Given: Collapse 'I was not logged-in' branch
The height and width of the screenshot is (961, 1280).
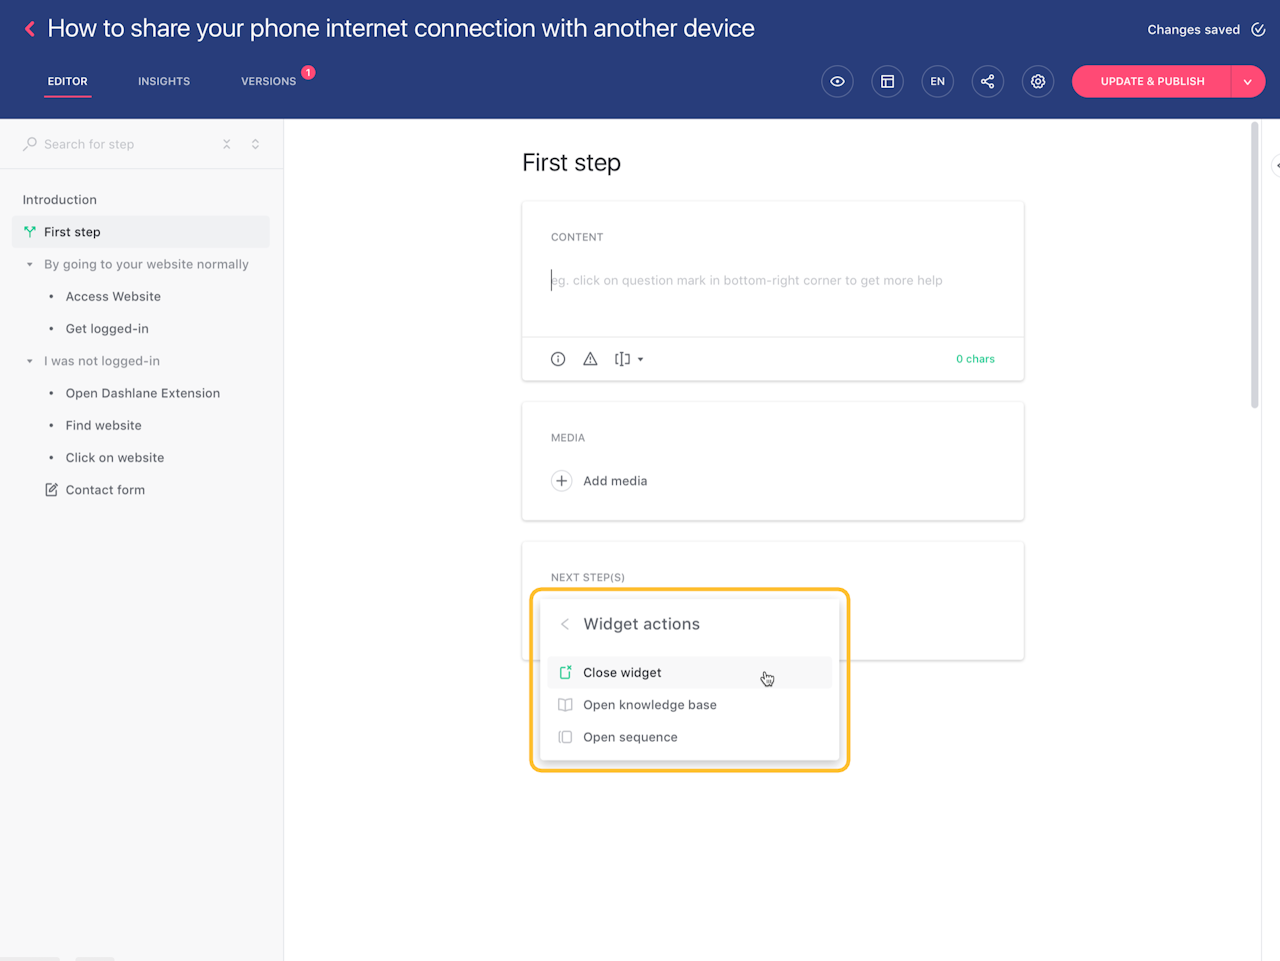Looking at the screenshot, I should pos(30,361).
